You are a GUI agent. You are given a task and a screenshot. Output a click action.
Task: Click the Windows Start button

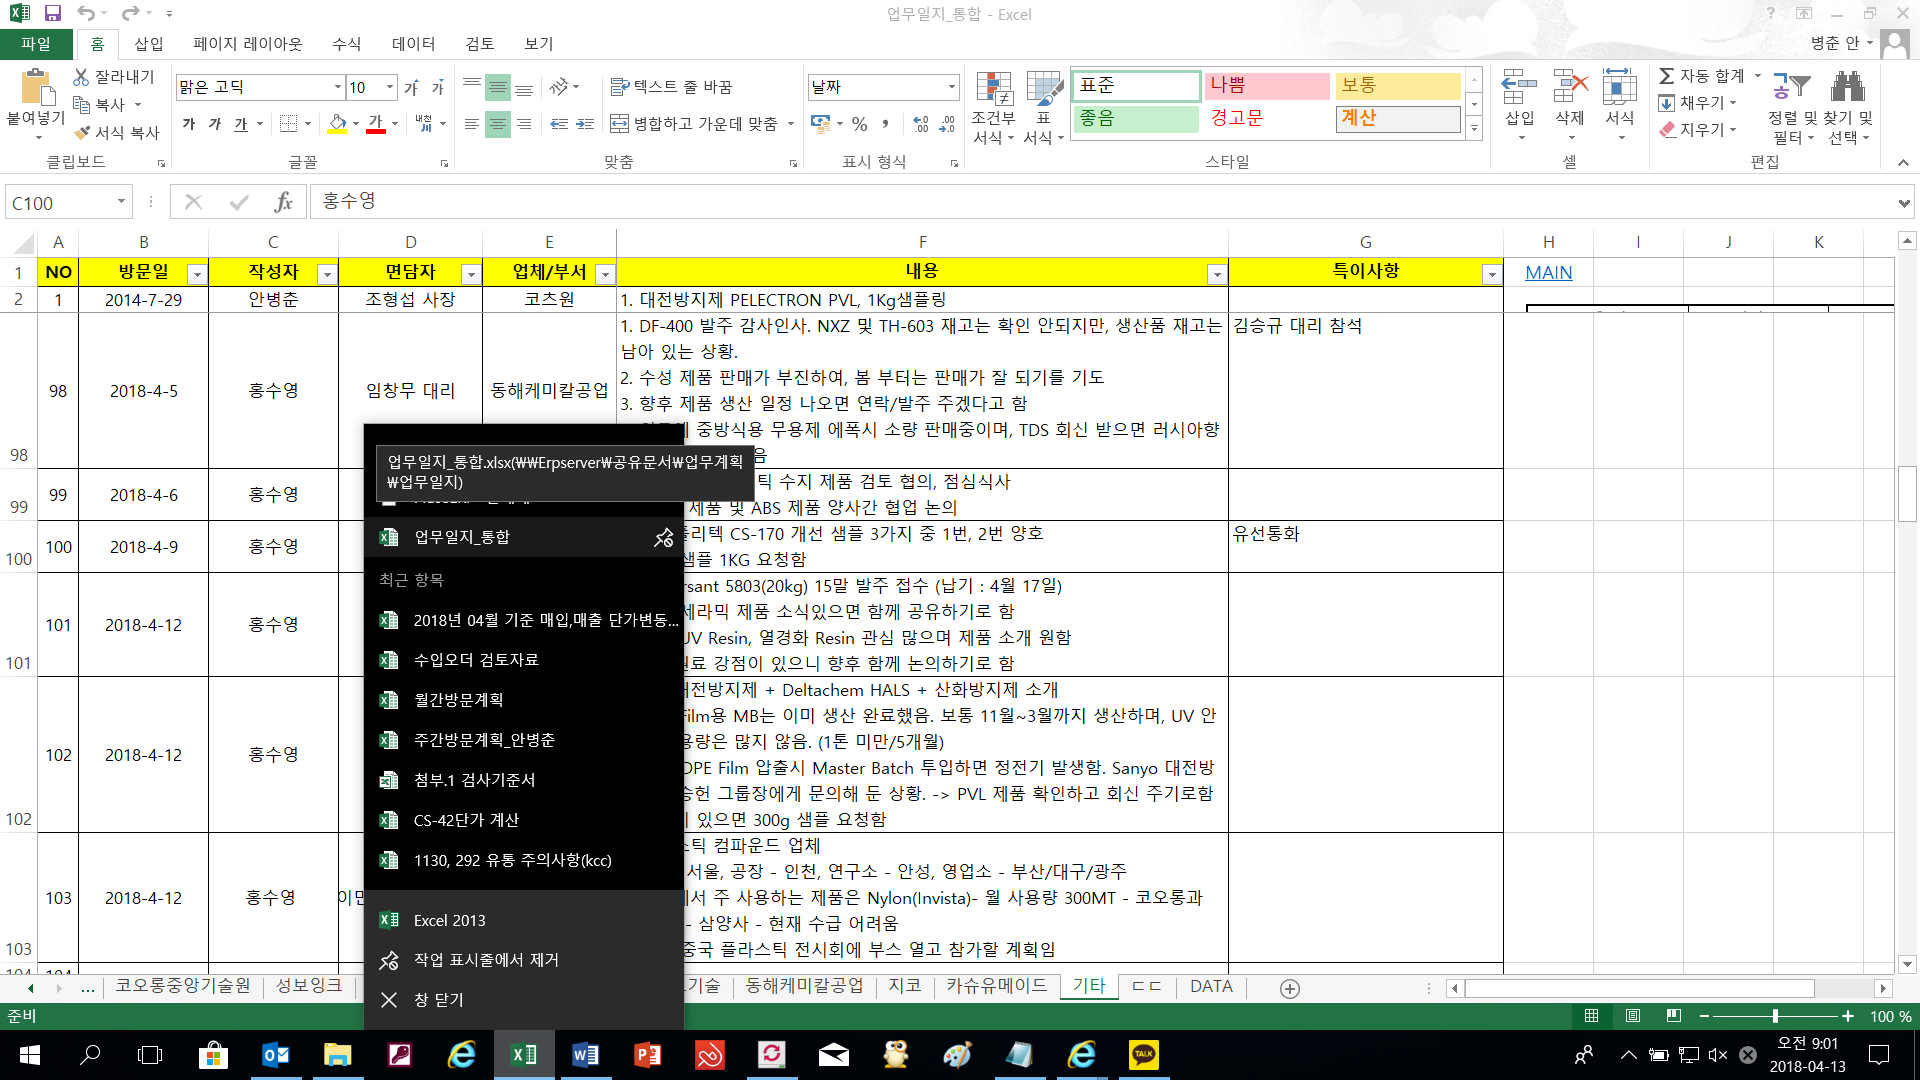pyautogui.click(x=29, y=1055)
